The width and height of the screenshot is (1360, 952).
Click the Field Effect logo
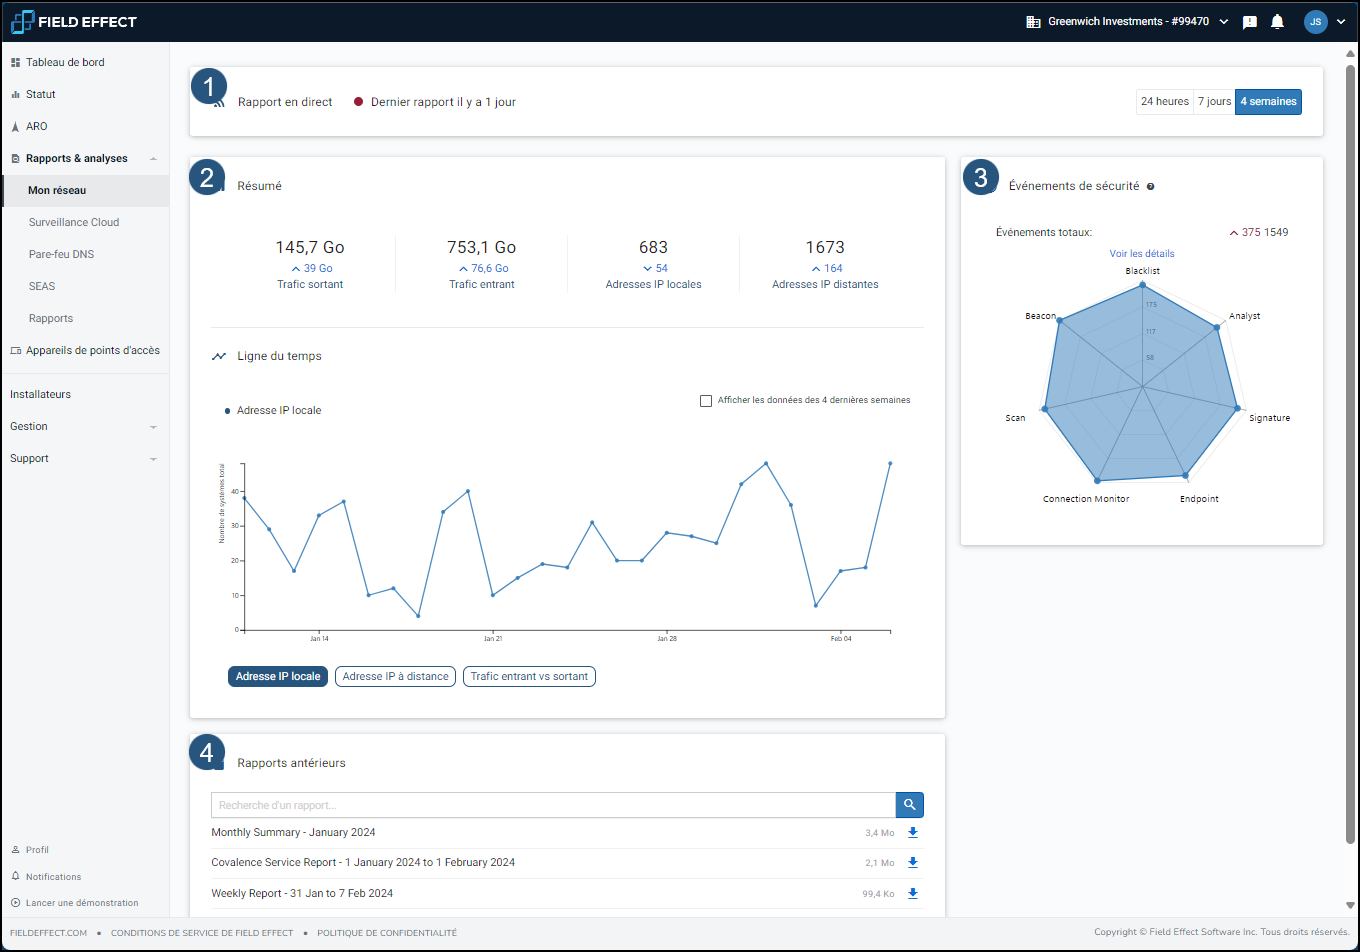click(x=74, y=21)
